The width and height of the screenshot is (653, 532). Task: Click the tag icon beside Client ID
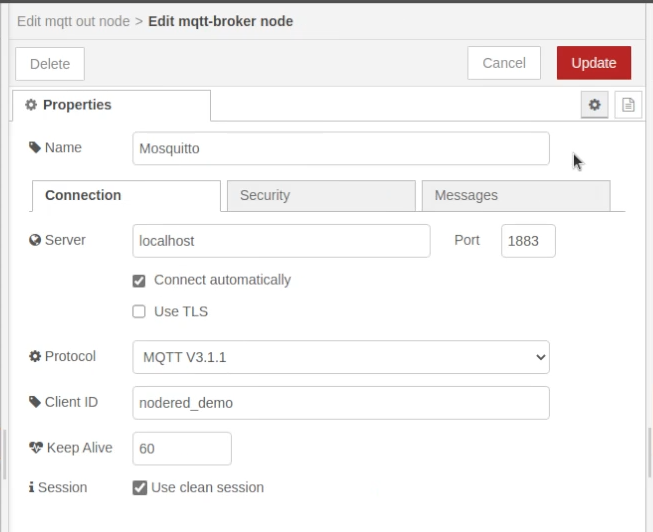[35, 402]
